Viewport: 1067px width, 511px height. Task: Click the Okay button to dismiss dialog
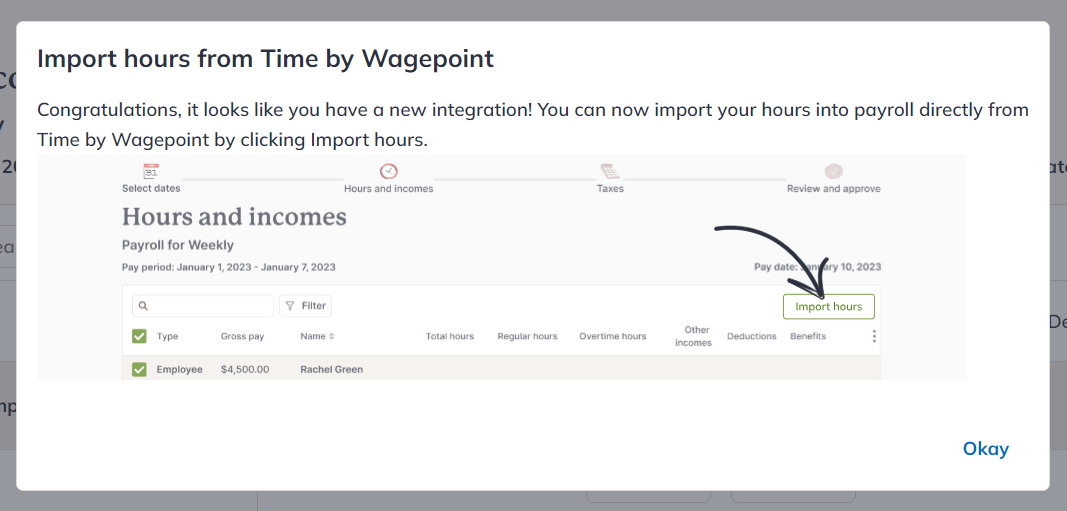[985, 449]
